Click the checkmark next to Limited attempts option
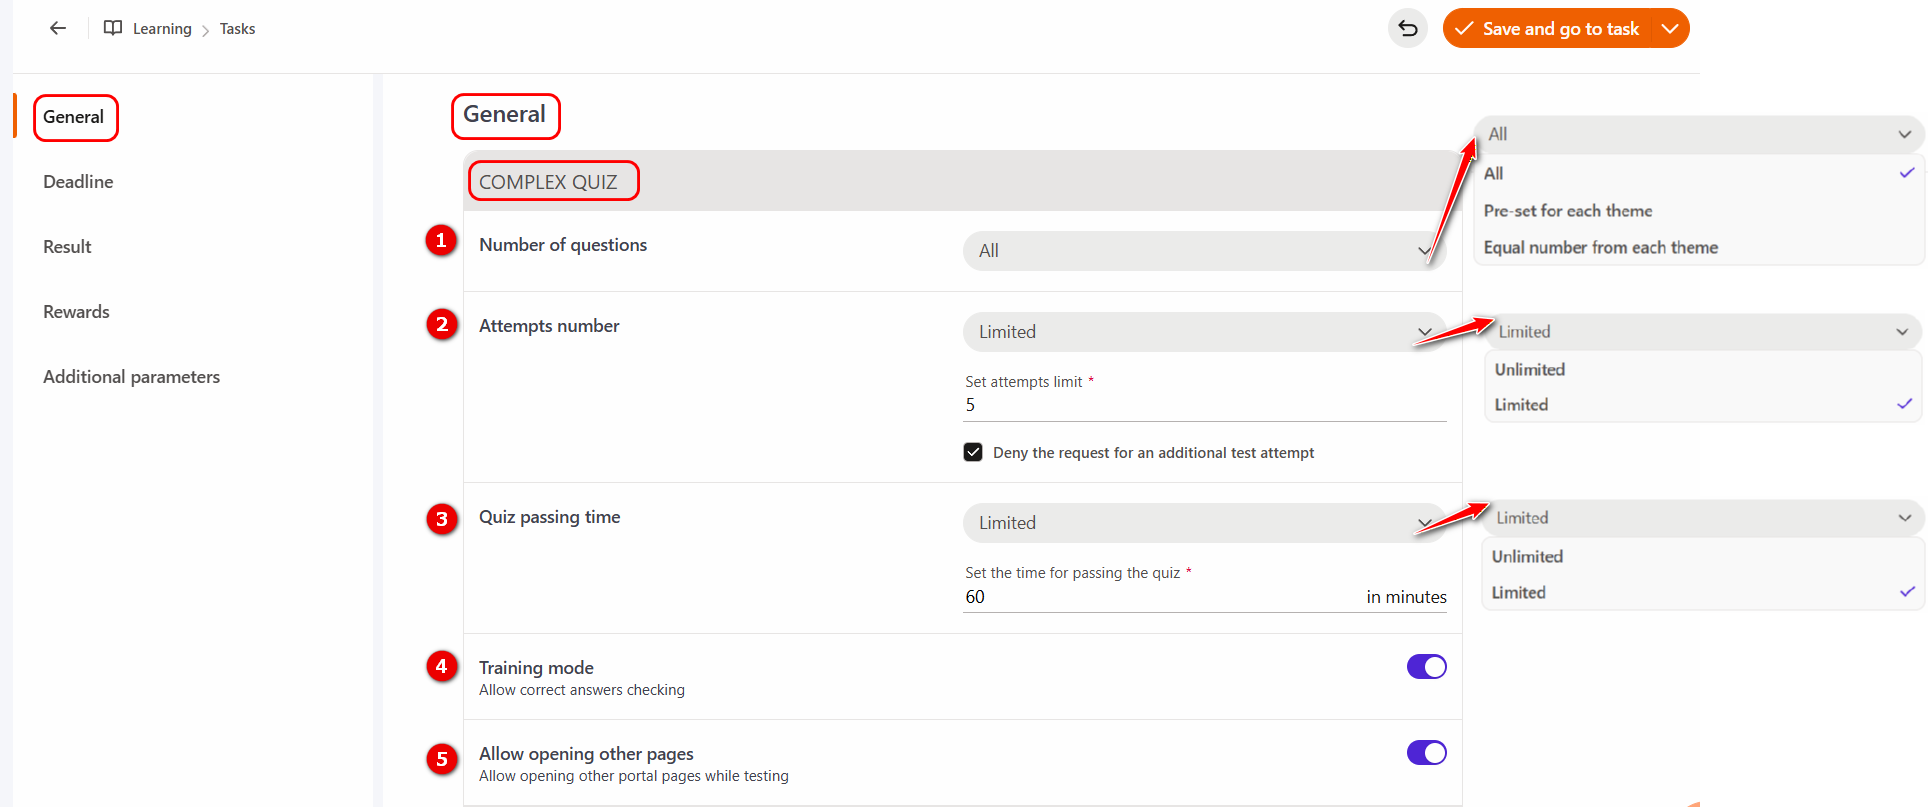Viewport: 1928px width, 807px height. [x=1904, y=404]
